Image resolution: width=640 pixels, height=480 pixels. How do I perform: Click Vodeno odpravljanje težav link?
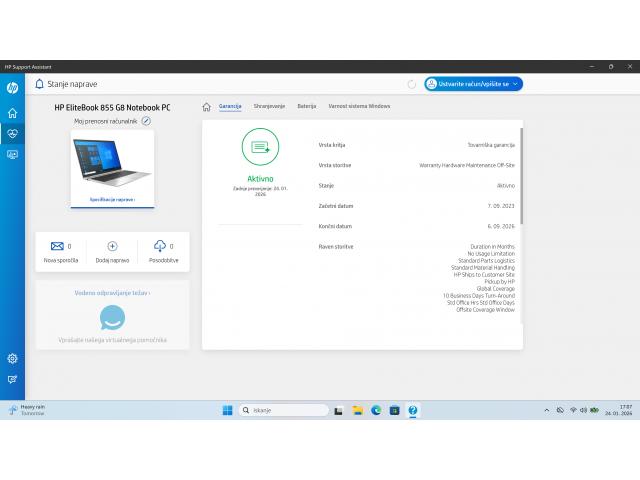(x=112, y=293)
